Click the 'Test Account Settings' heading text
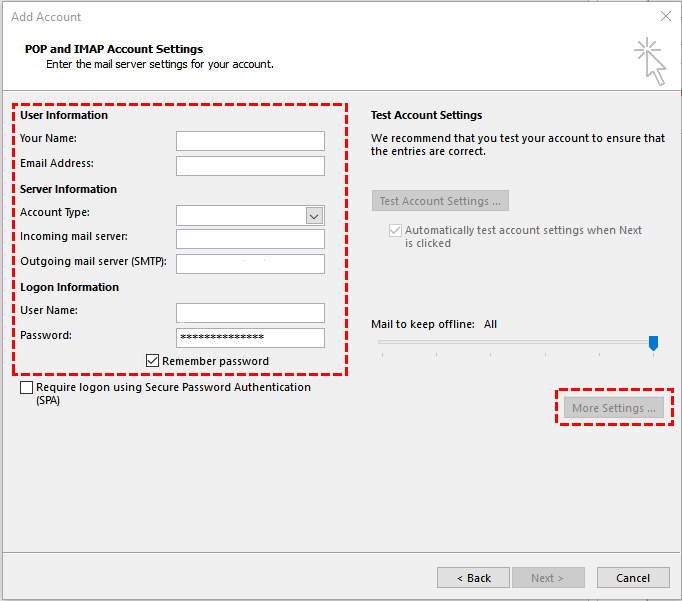Screen dimensions: 682x601 click(426, 115)
